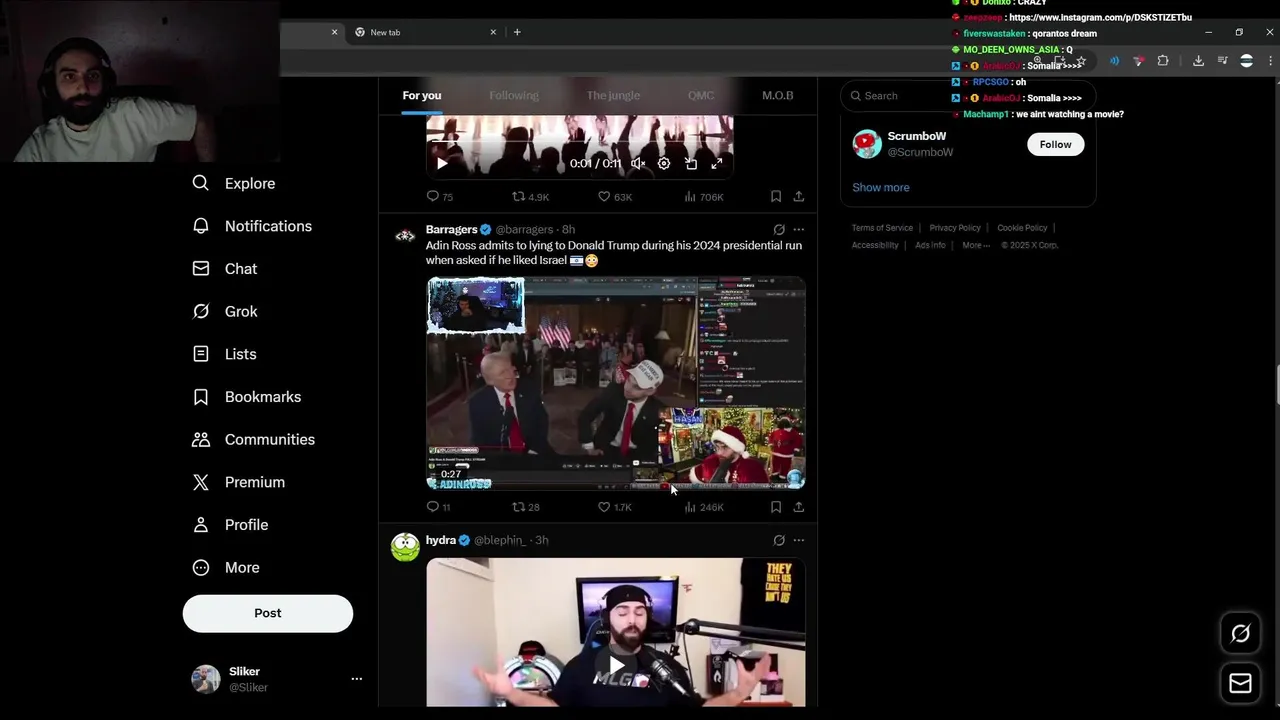Open Grok explain icon on hydra post

coord(779,540)
